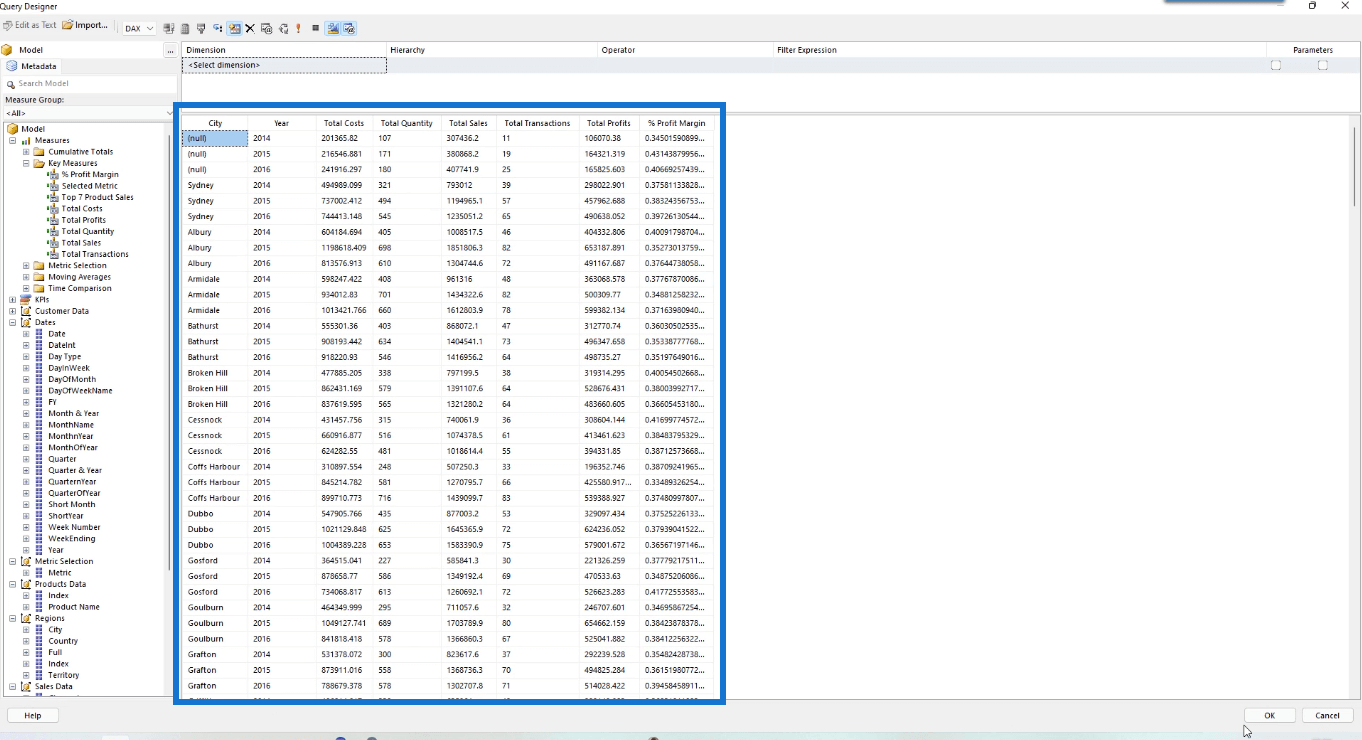Click the Cancel button
1362x740 pixels.
click(1327, 715)
